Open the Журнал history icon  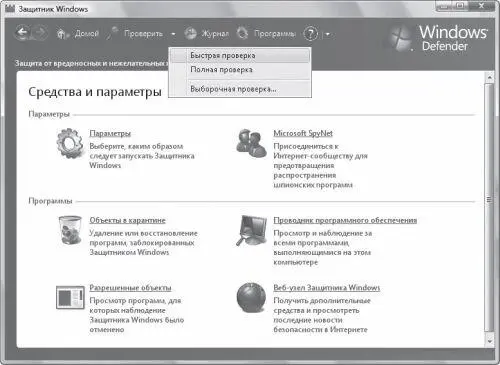coord(191,33)
